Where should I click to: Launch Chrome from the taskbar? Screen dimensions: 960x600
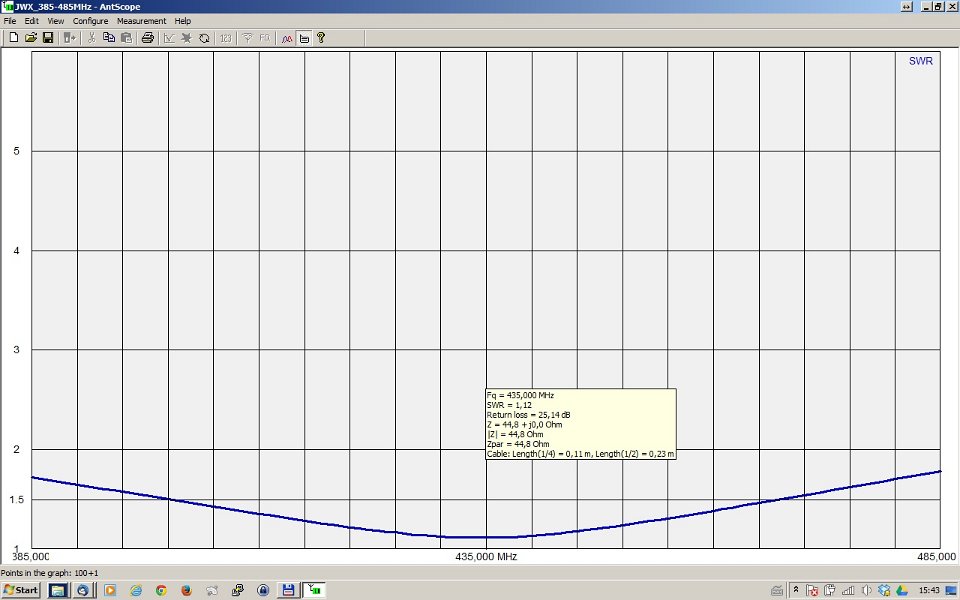(160, 590)
